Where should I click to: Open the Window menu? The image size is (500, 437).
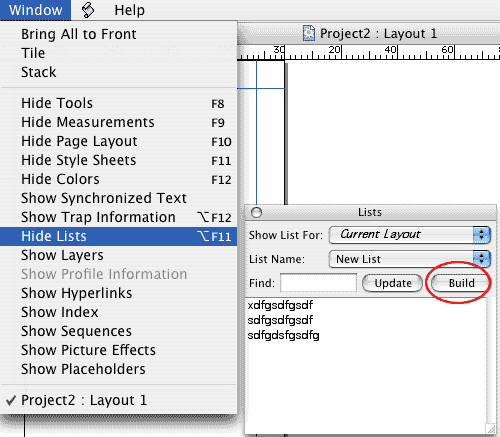(35, 10)
